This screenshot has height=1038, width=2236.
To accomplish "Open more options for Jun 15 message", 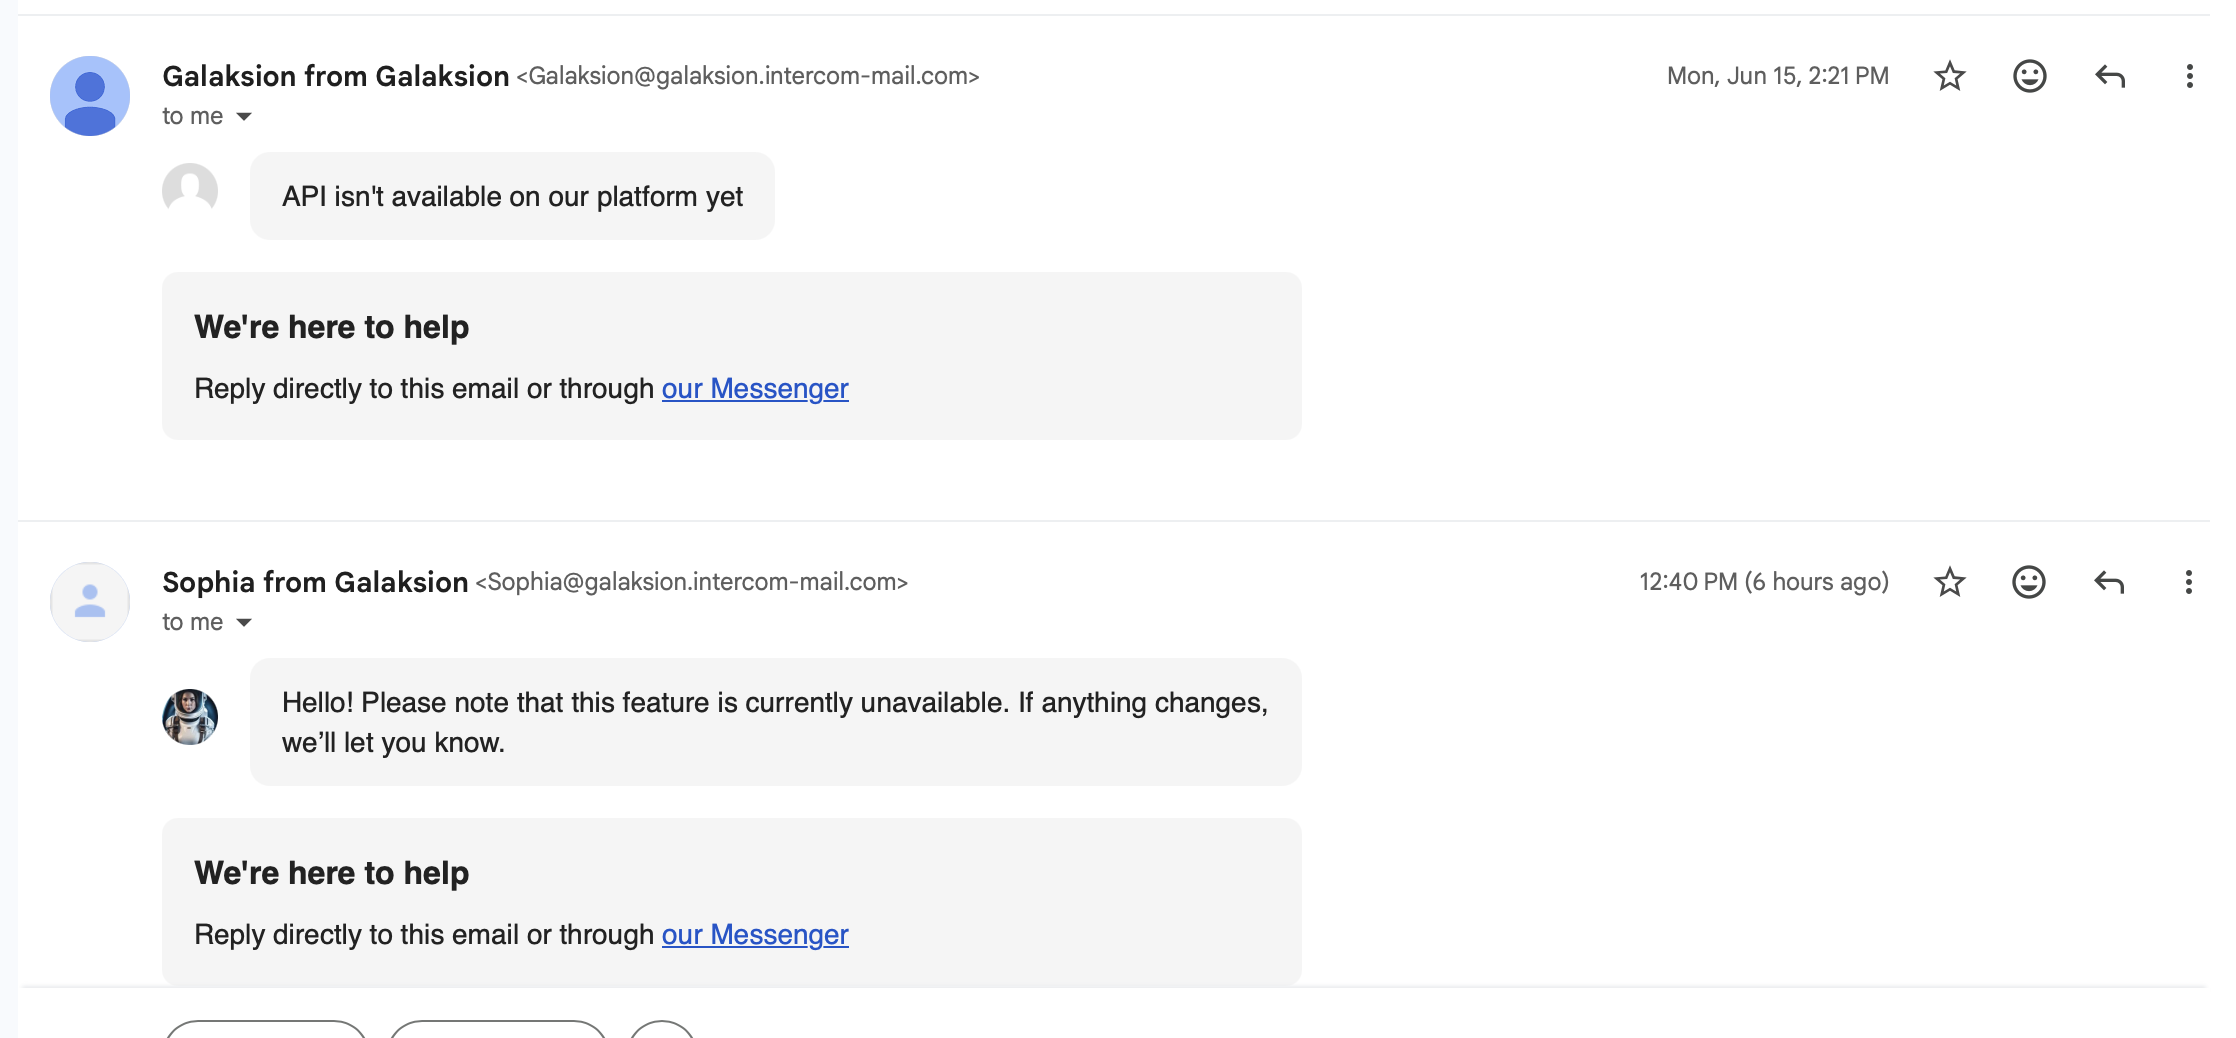I will pyautogui.click(x=2189, y=76).
